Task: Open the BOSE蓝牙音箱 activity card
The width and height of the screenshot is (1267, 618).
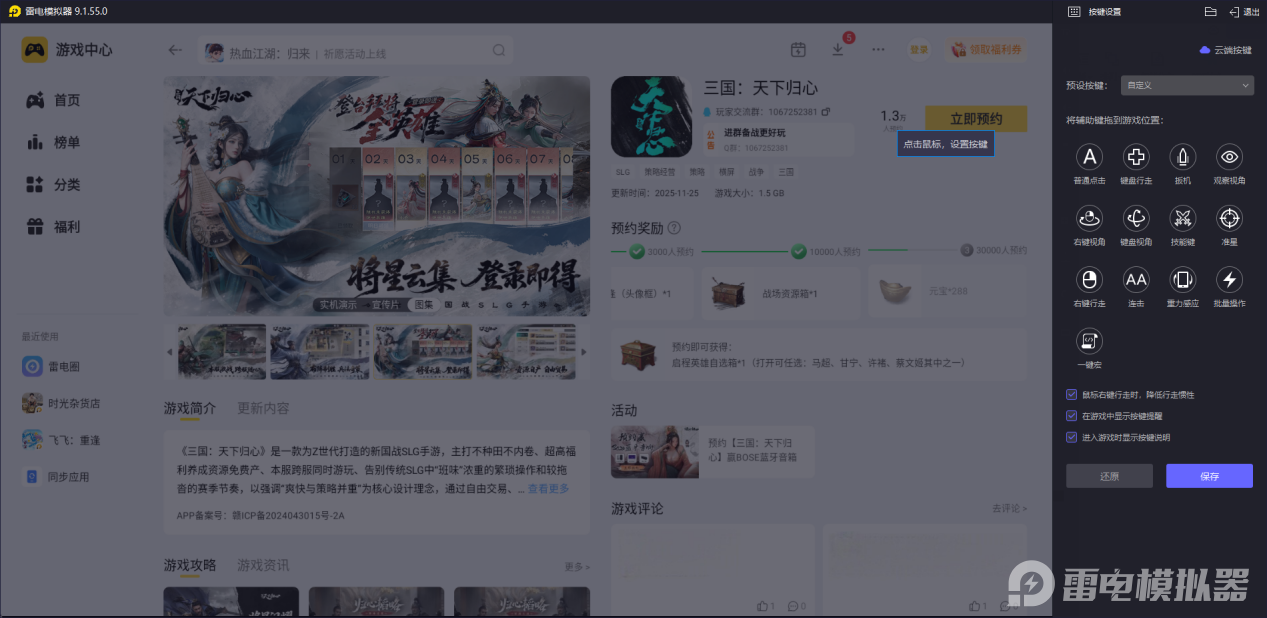Action: (712, 451)
